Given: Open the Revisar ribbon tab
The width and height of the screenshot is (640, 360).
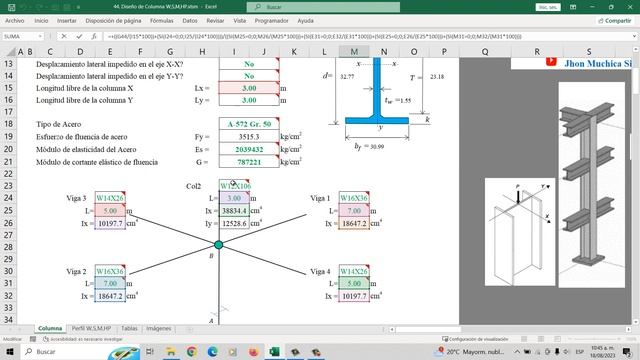Looking at the screenshot, I should (x=215, y=20).
